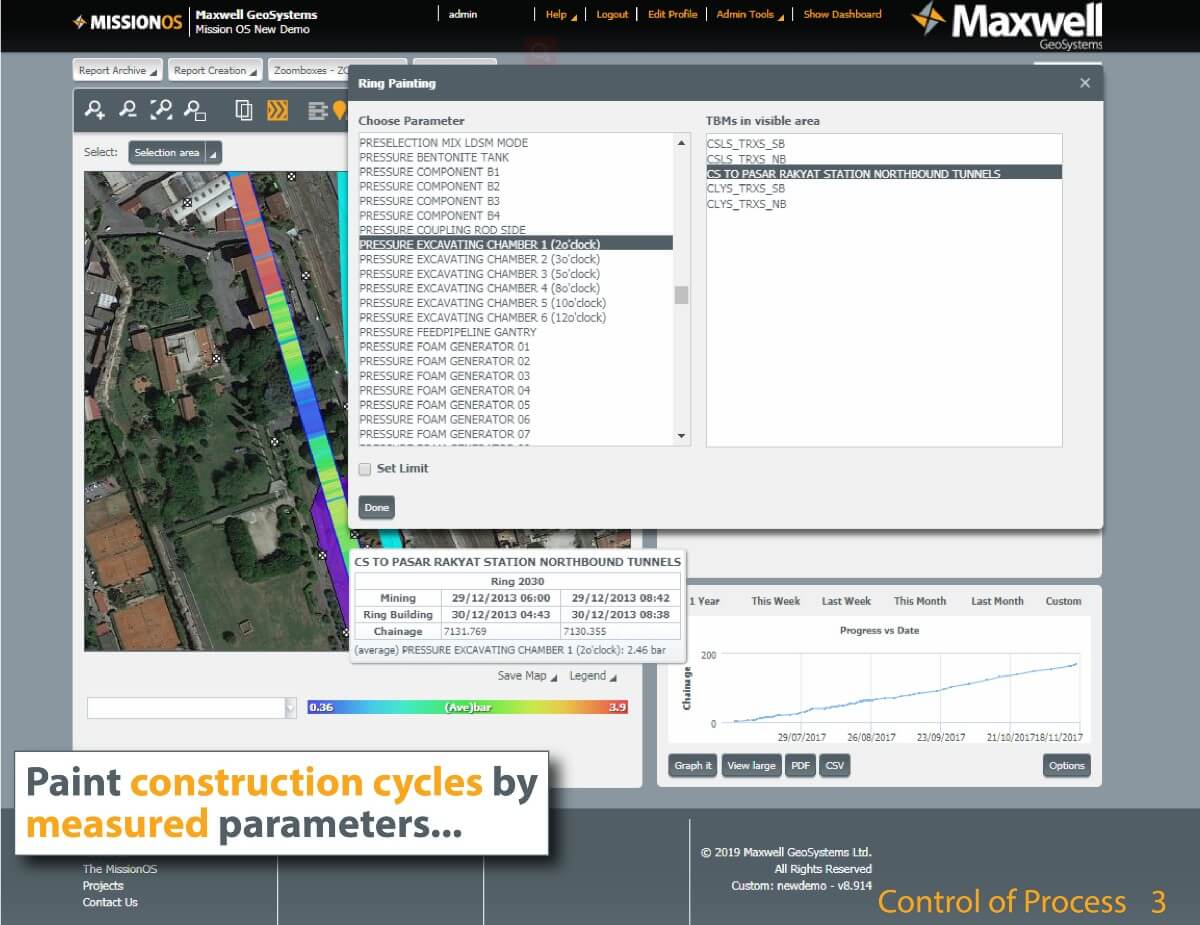Select PRESSURE EXCAVATING CHAMBER 1 (2o'clock)
The height and width of the screenshot is (925, 1200).
(515, 244)
